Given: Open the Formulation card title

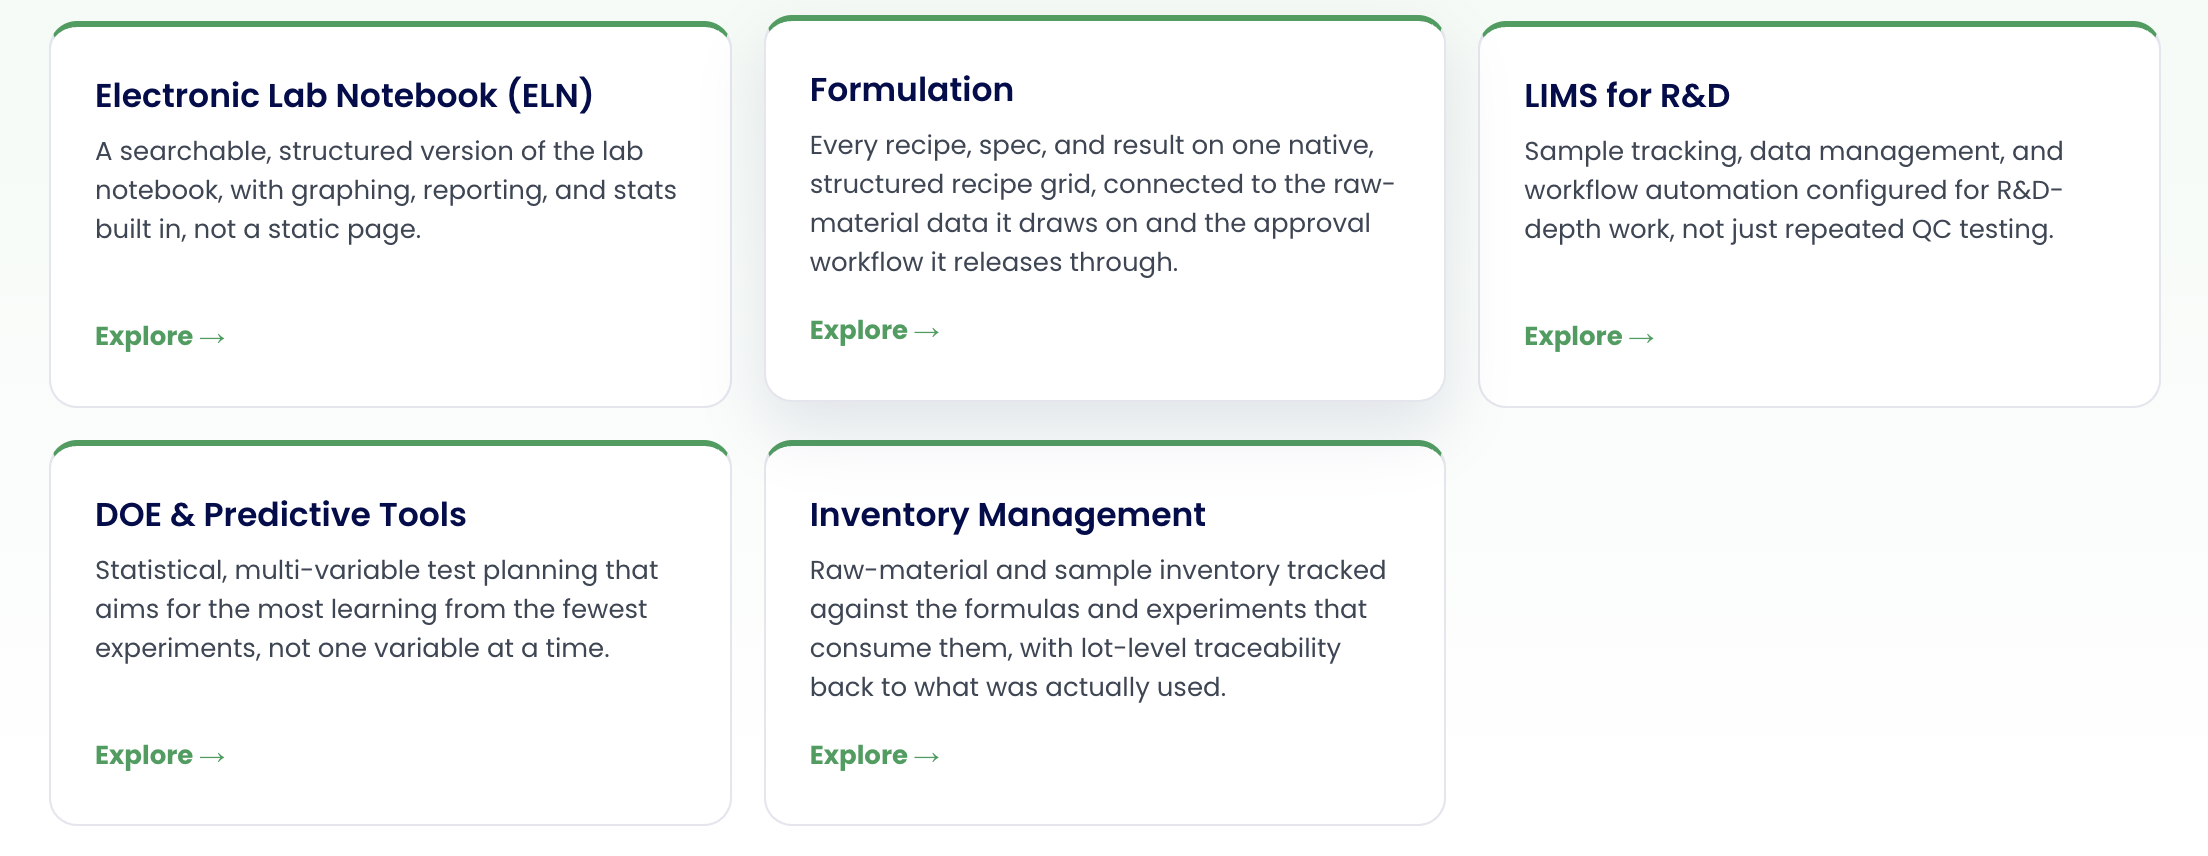Looking at the screenshot, I should point(912,90).
